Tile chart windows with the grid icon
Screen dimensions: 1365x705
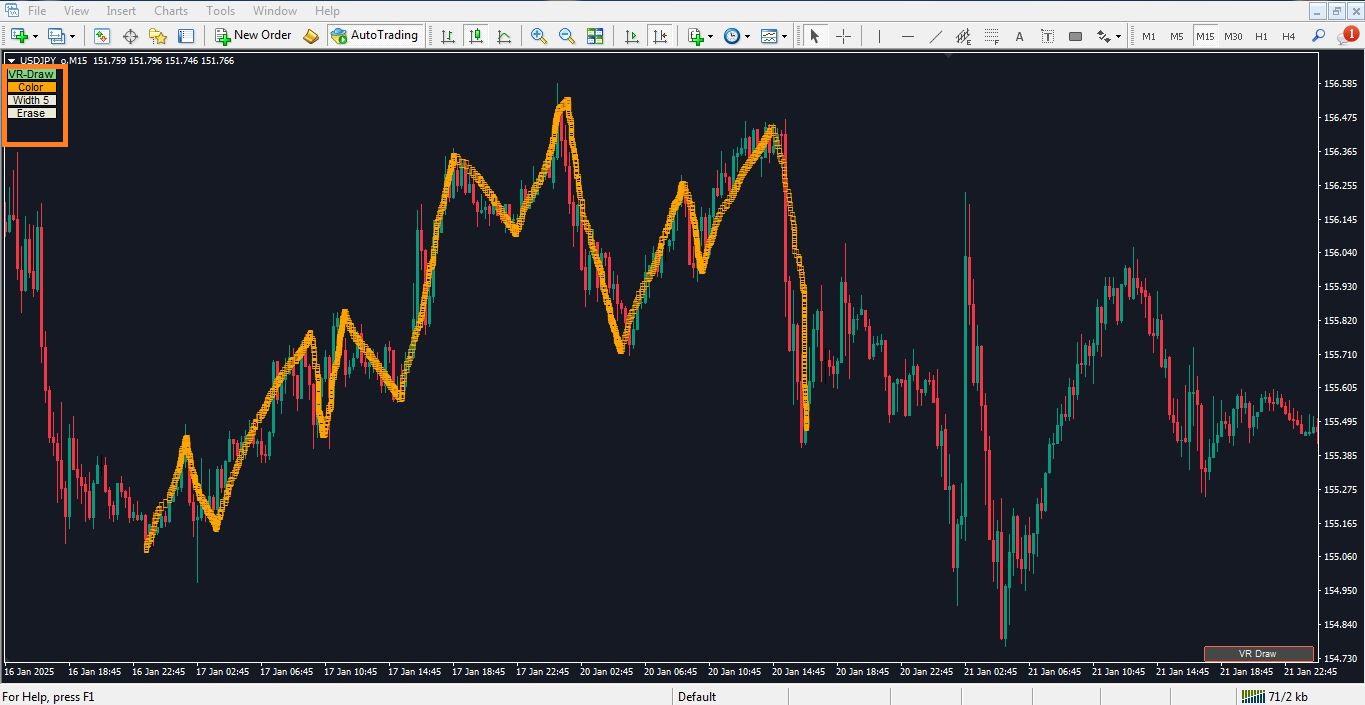(x=595, y=36)
